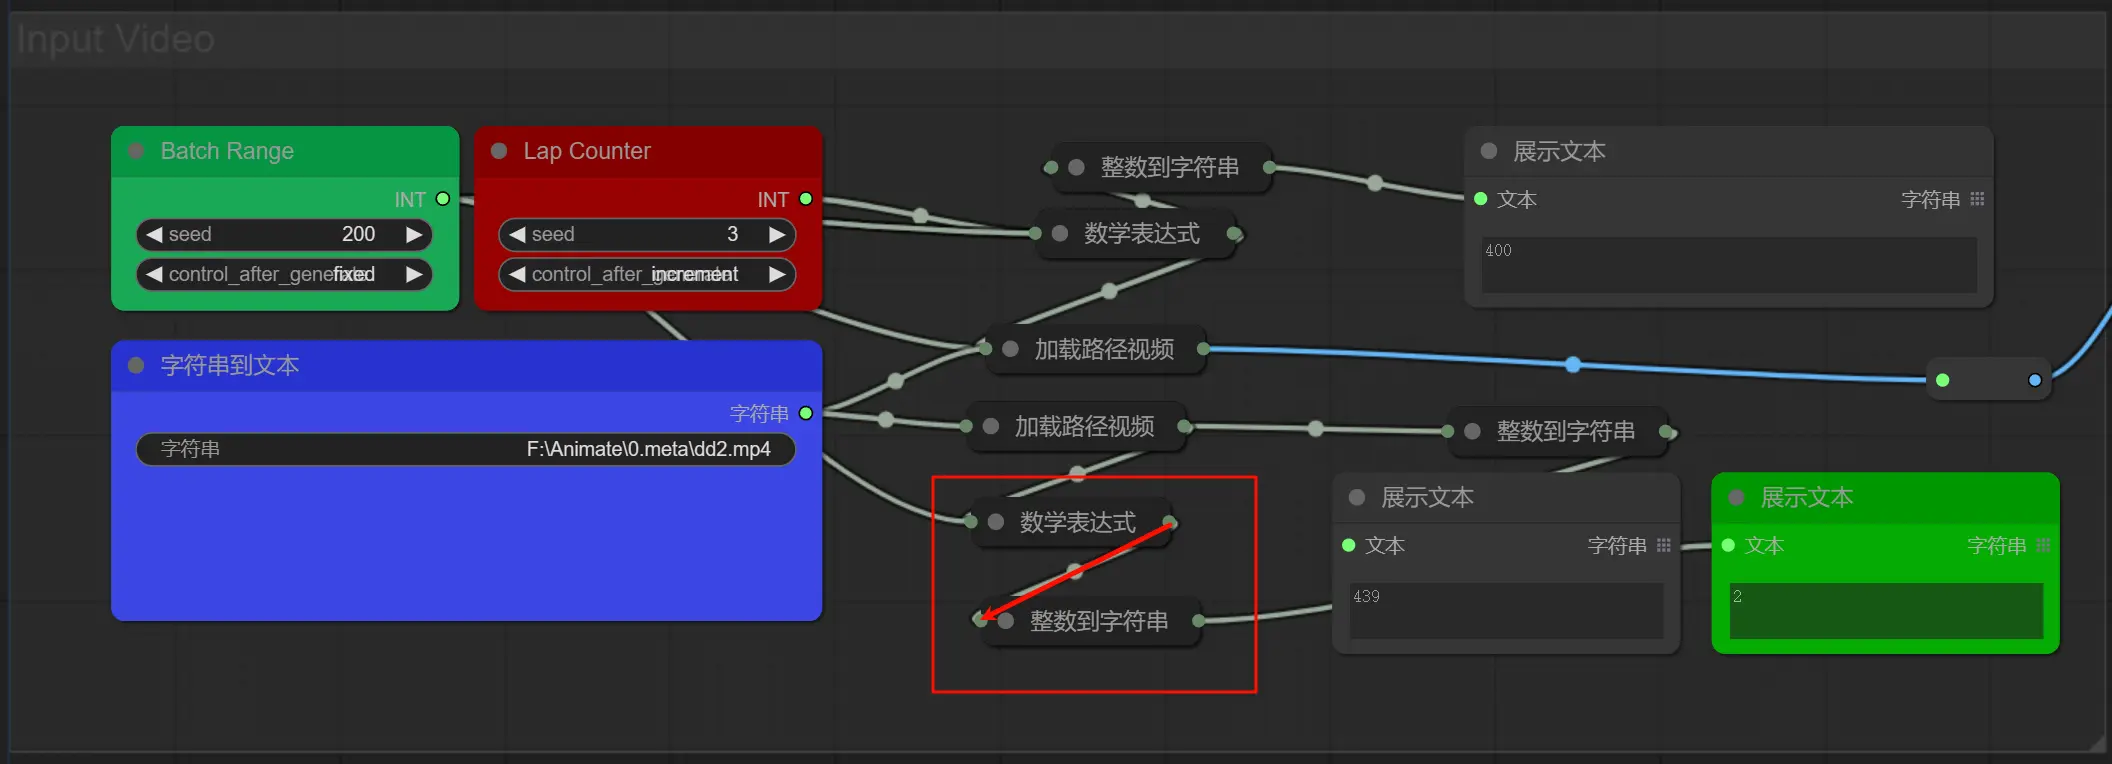This screenshot has height=764, width=2112.
Task: Toggle collapse on the blue 字符串到文本 node
Action: pyautogui.click(x=136, y=365)
